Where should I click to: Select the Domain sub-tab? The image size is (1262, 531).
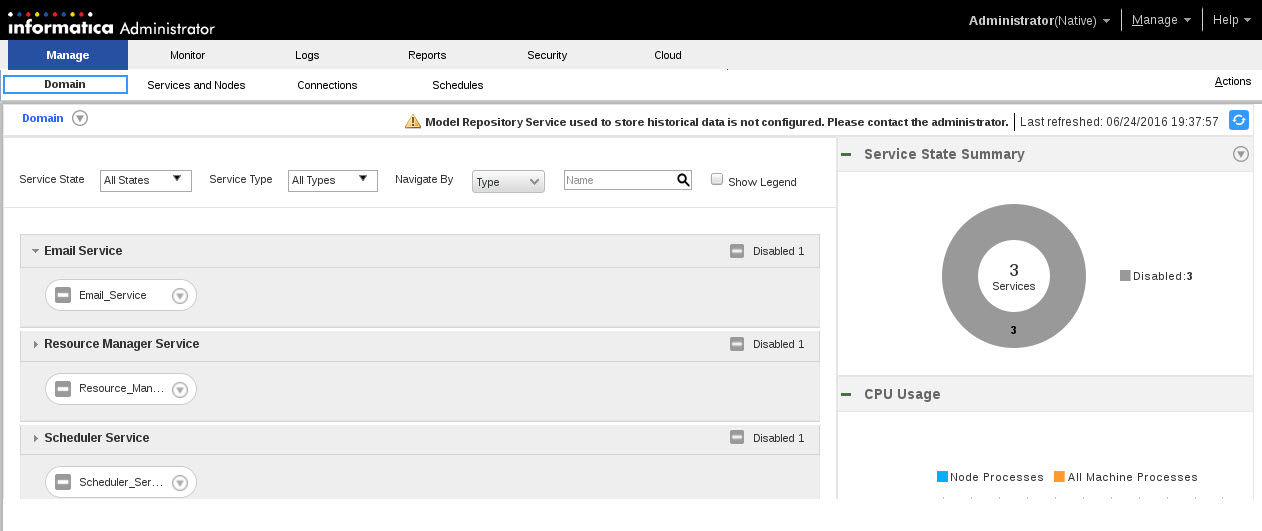click(x=65, y=85)
